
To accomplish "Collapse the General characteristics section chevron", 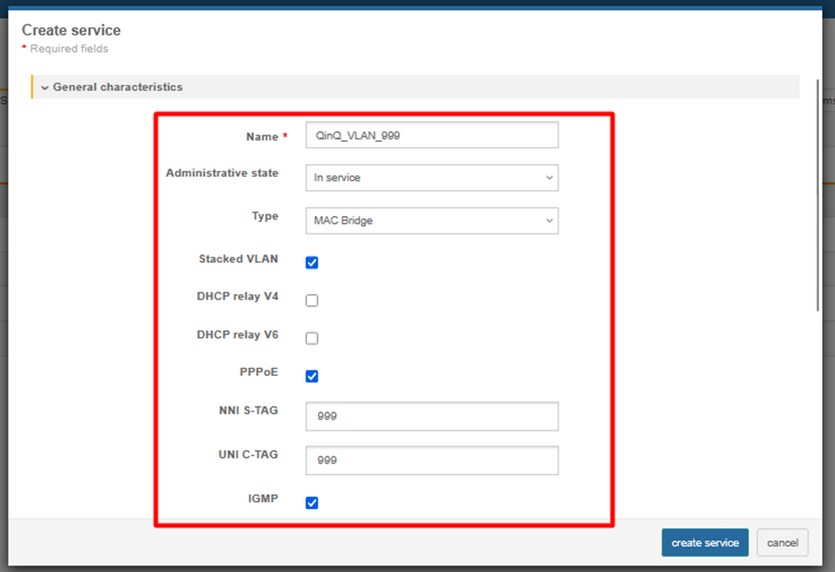I will click(45, 88).
